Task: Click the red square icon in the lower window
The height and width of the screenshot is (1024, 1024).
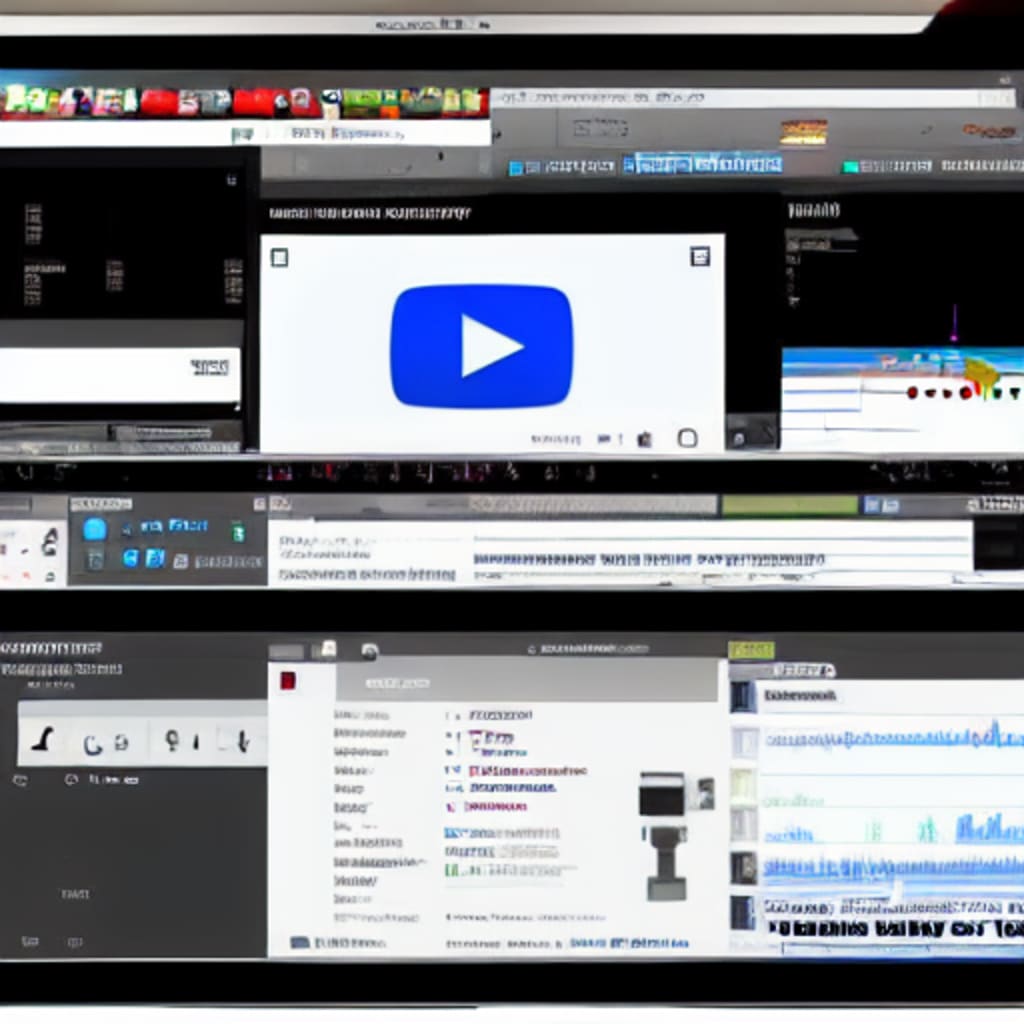Action: [x=288, y=680]
